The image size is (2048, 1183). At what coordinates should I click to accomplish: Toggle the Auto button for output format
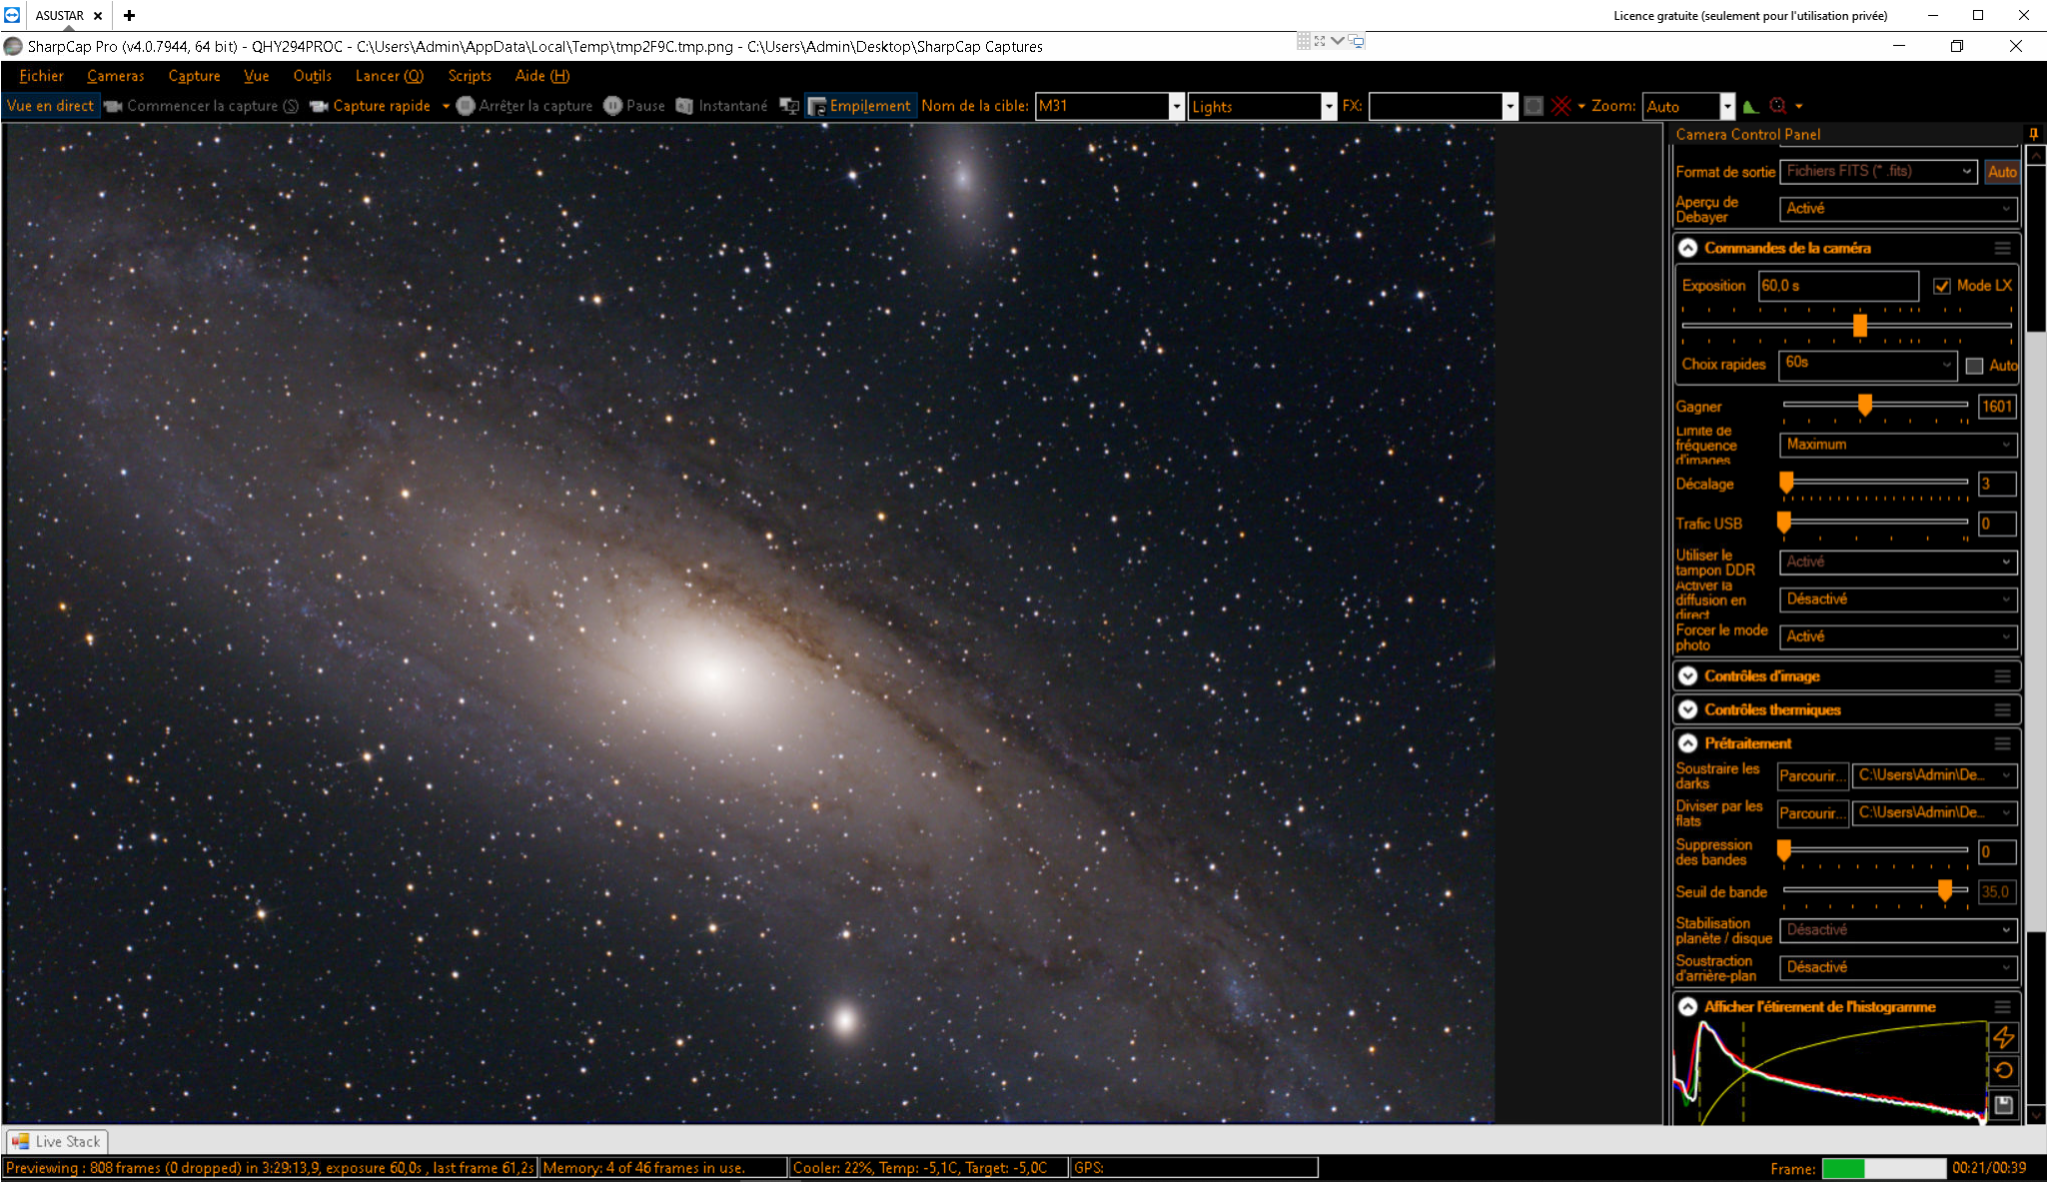pyautogui.click(x=2002, y=172)
